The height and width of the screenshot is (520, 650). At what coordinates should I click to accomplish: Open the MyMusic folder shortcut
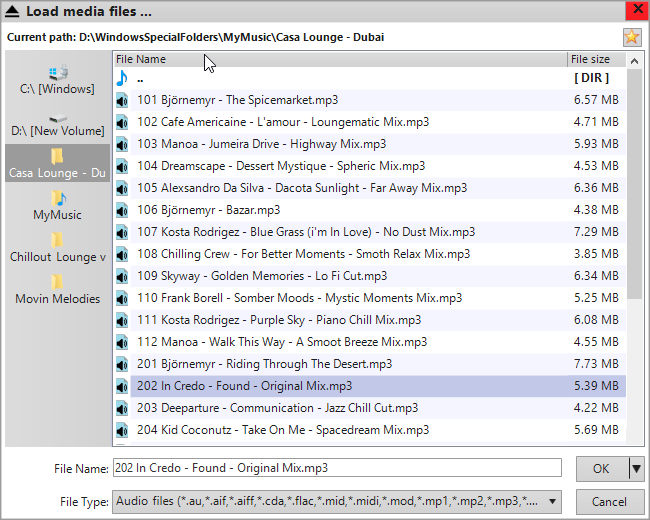(57, 206)
